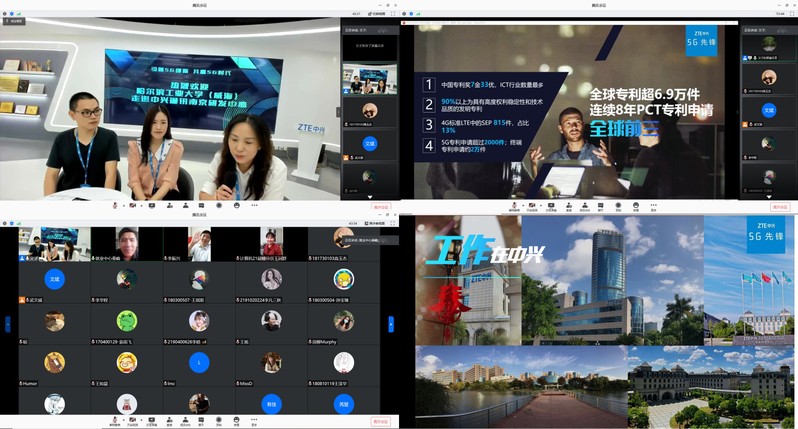Expand microphone options arrow in top-right window
Image resolution: width=798 pixels, height=429 pixels.
click(x=523, y=206)
